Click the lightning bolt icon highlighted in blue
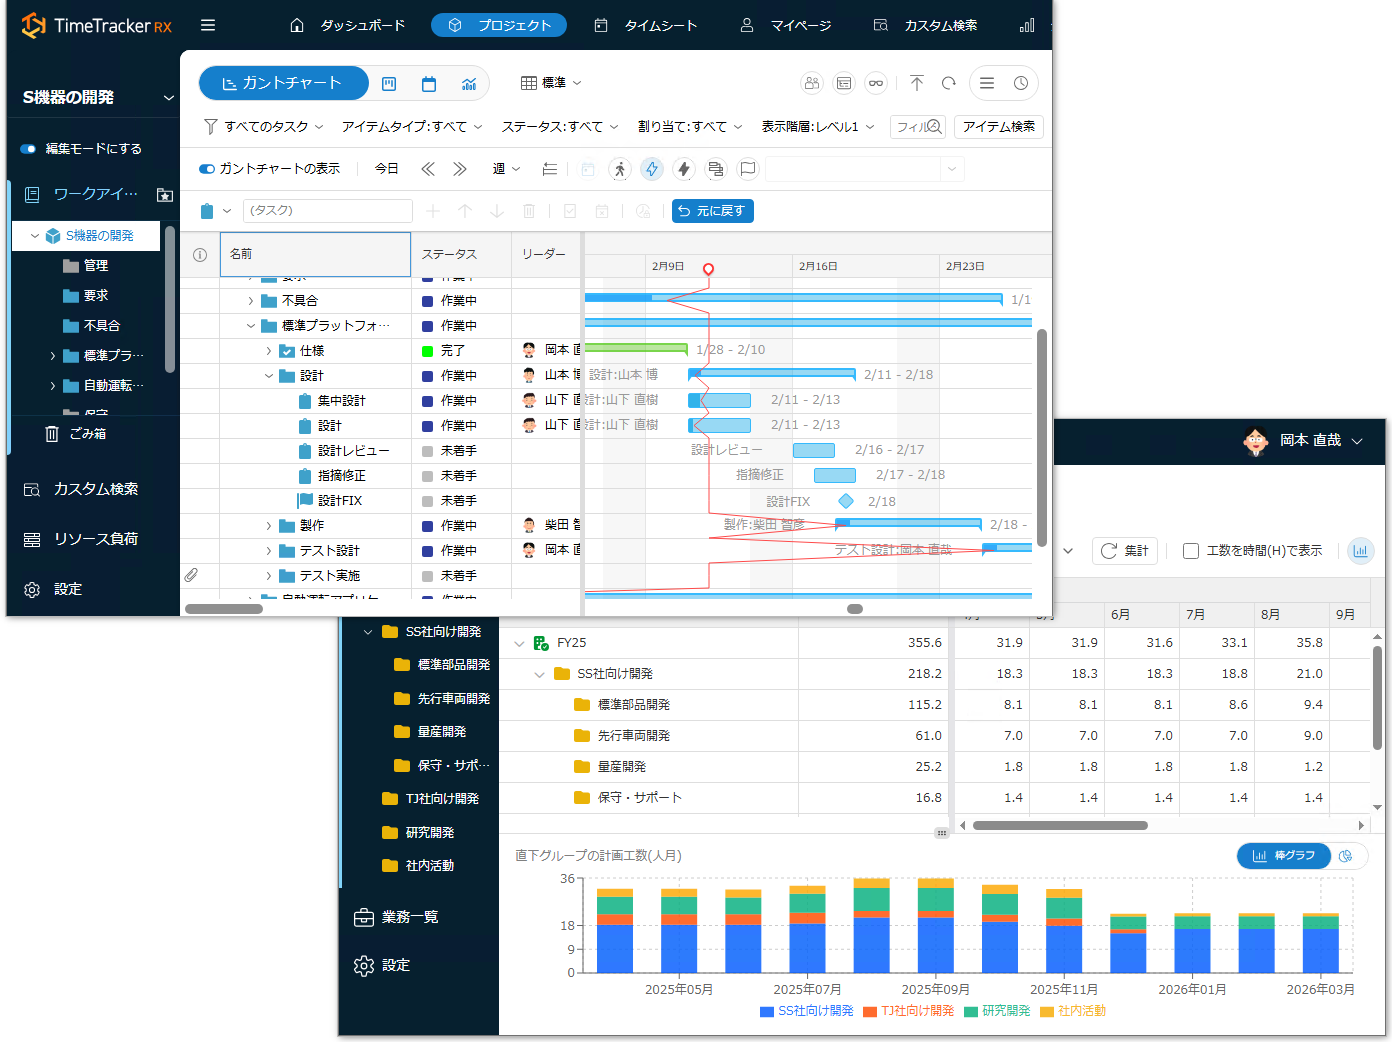 652,169
